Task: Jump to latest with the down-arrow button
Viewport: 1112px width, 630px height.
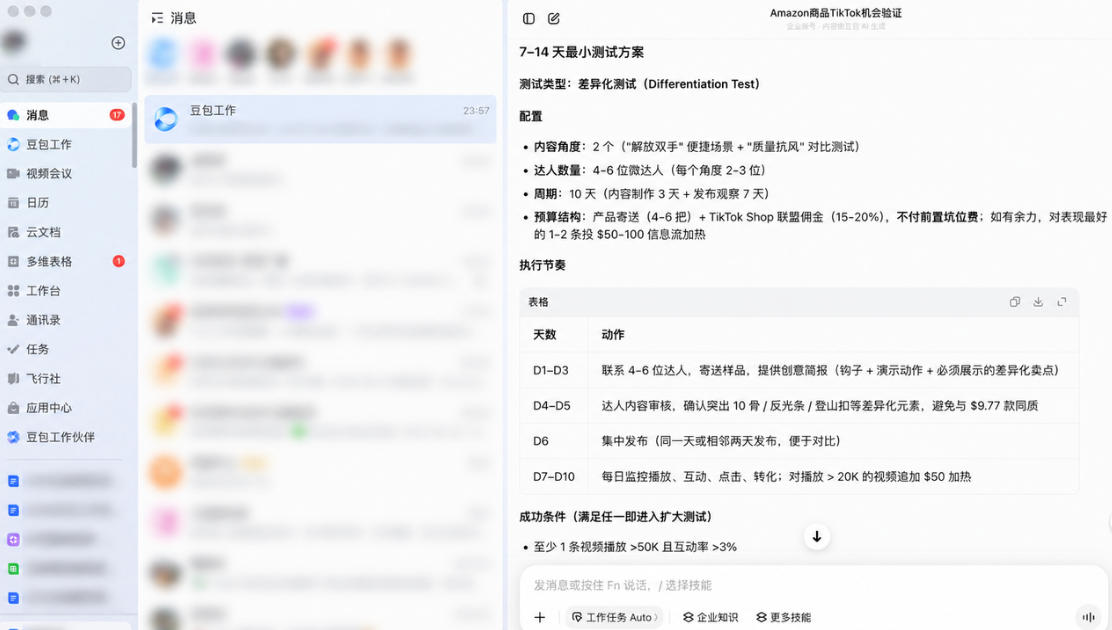Action: (817, 536)
